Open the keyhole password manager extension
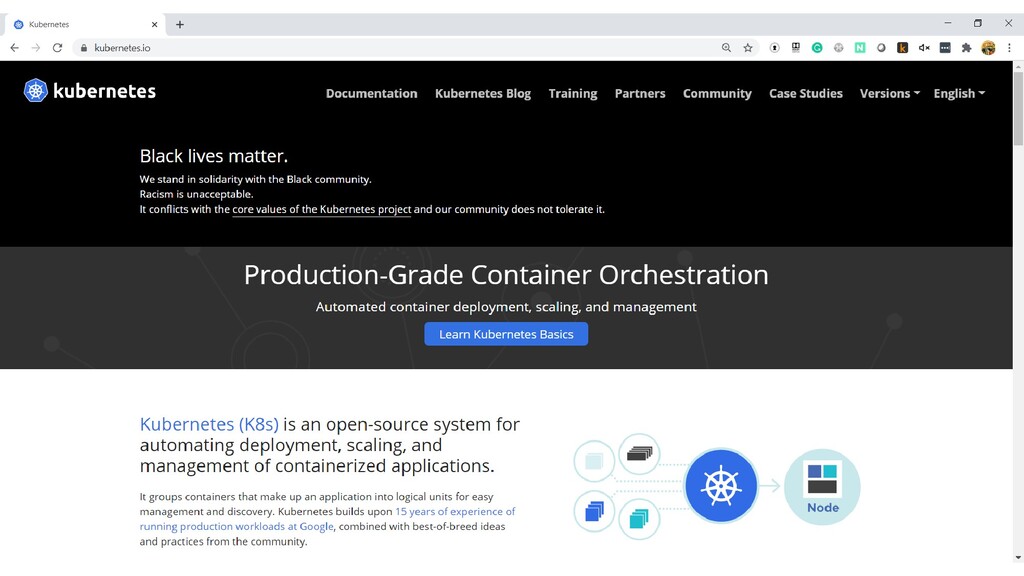The width and height of the screenshot is (1024, 576). point(774,48)
